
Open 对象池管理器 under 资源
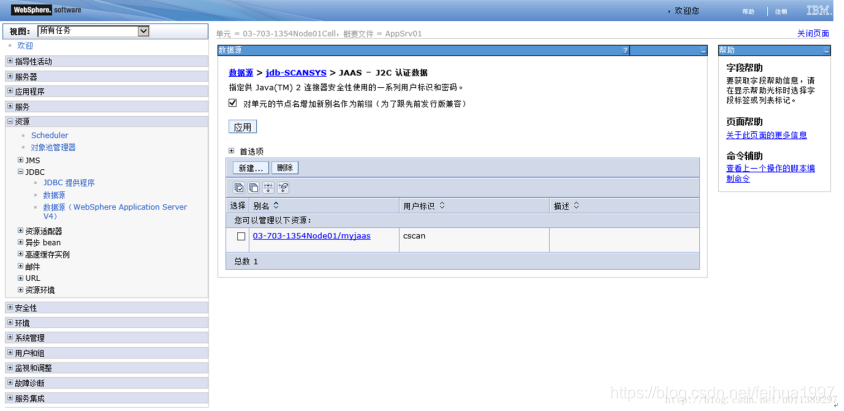pos(53,147)
